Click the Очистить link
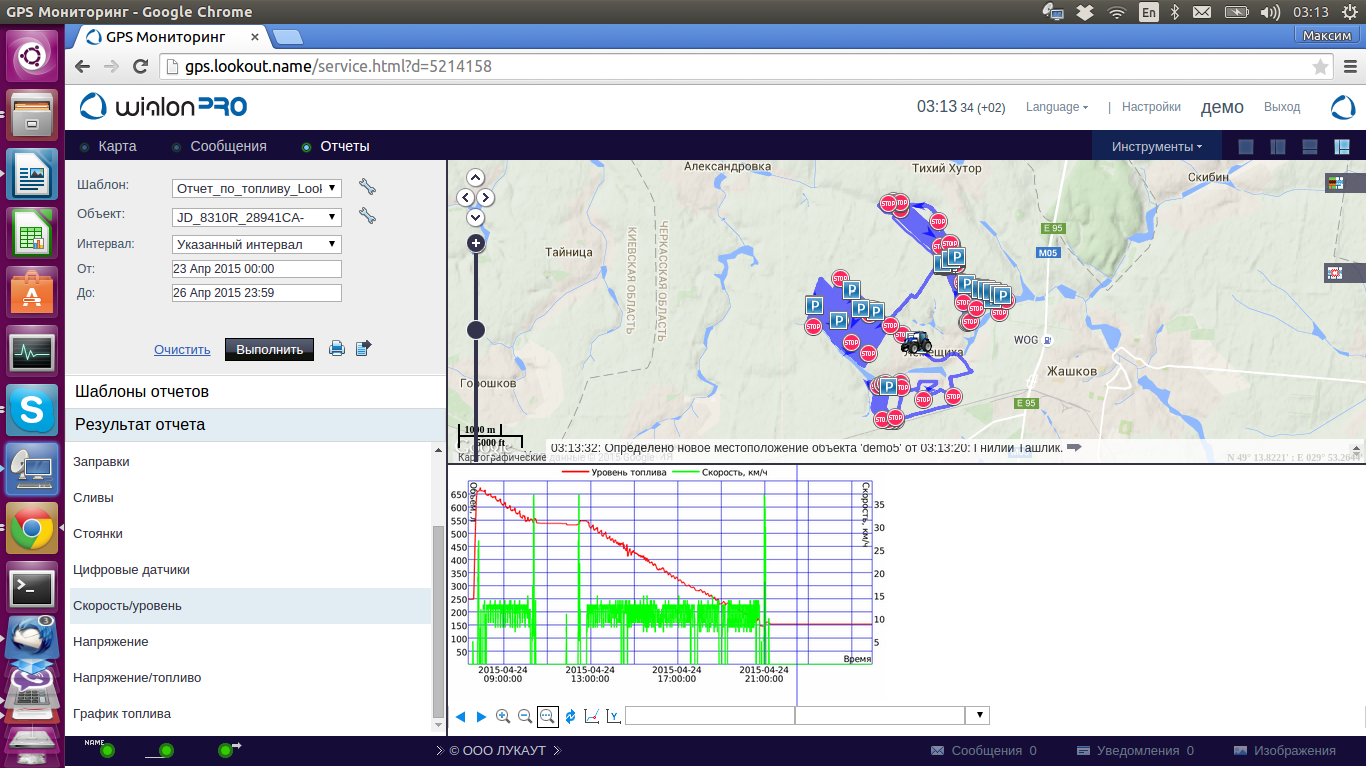Screen dimensions: 1366x768 pos(182,350)
